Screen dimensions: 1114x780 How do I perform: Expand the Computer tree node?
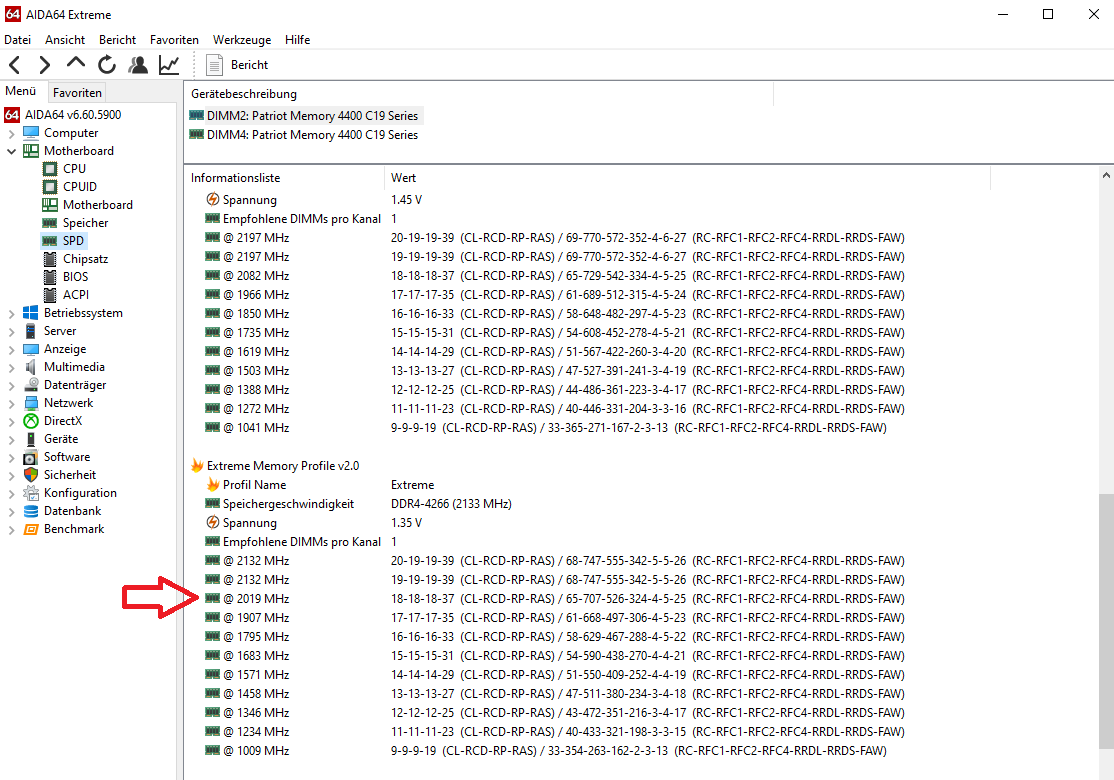(x=11, y=133)
